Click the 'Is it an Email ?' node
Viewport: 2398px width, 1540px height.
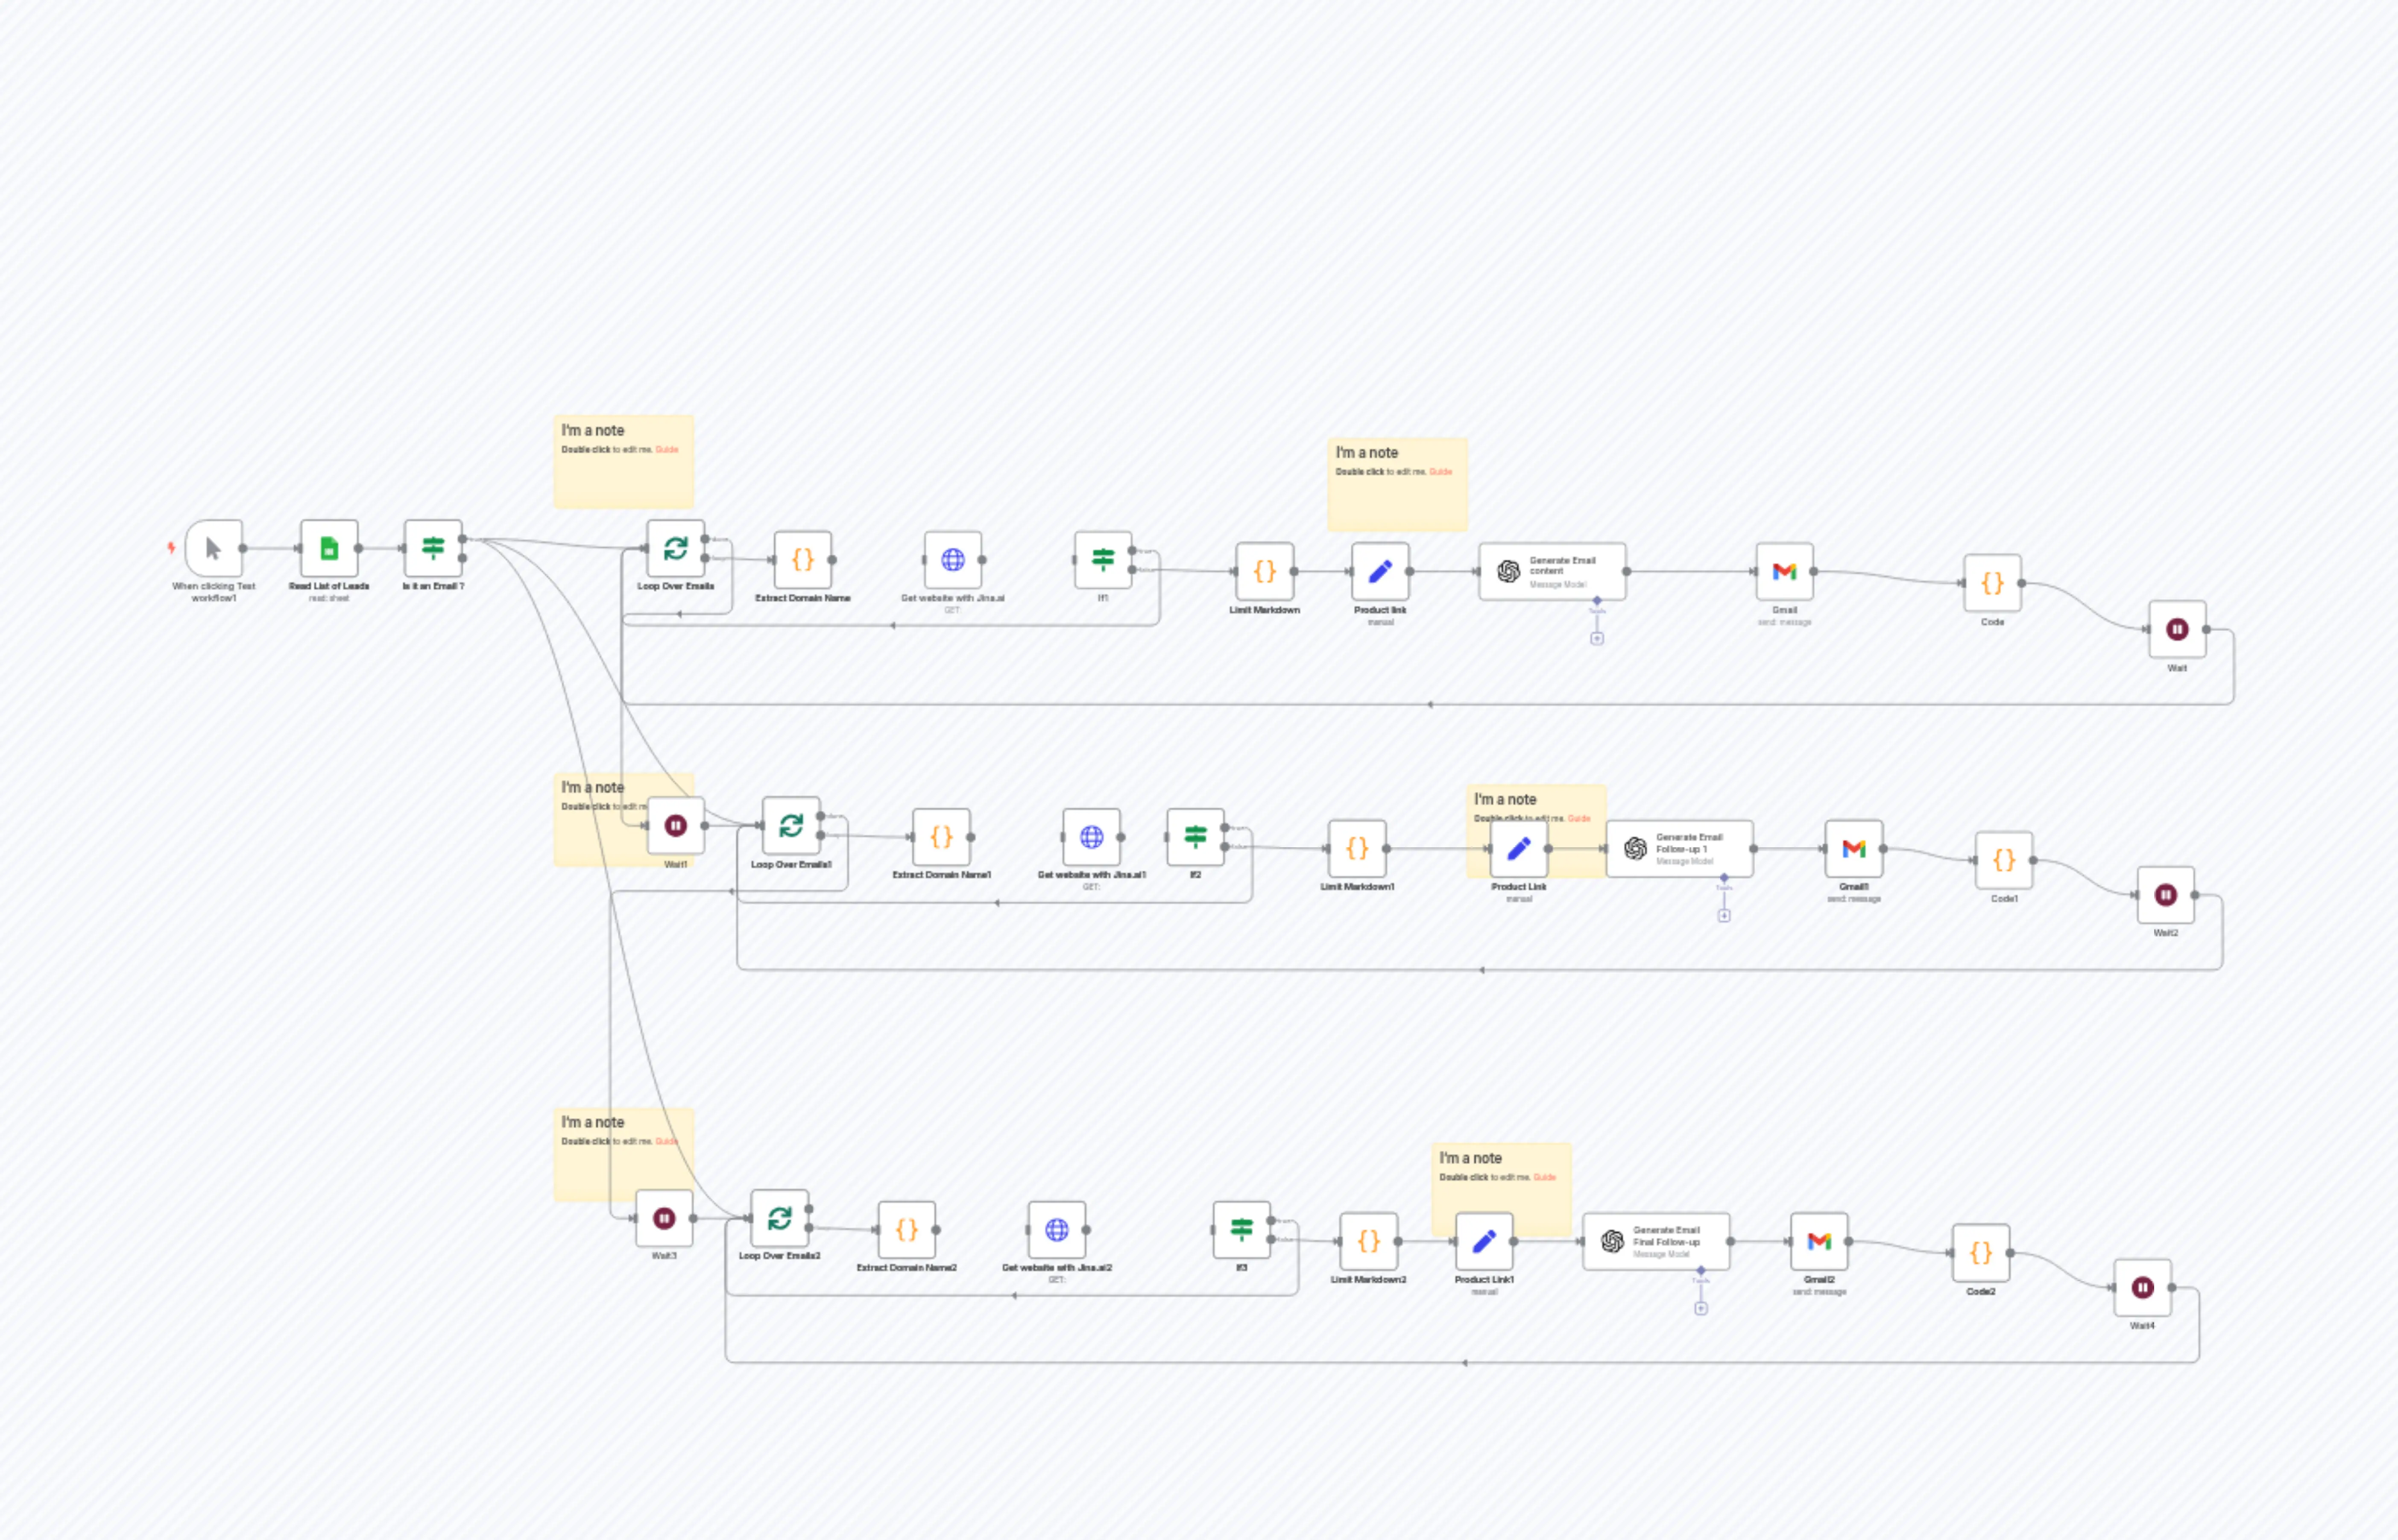(x=433, y=548)
